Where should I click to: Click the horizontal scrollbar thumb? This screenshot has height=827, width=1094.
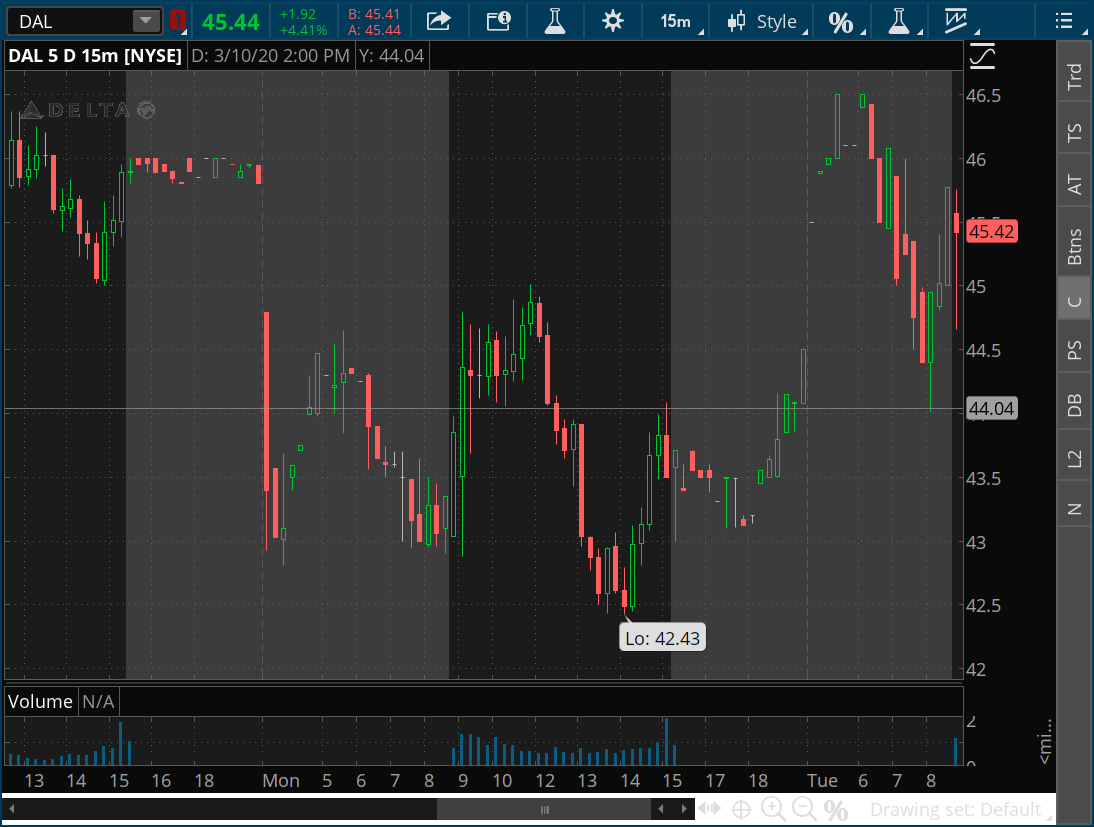[x=544, y=809]
